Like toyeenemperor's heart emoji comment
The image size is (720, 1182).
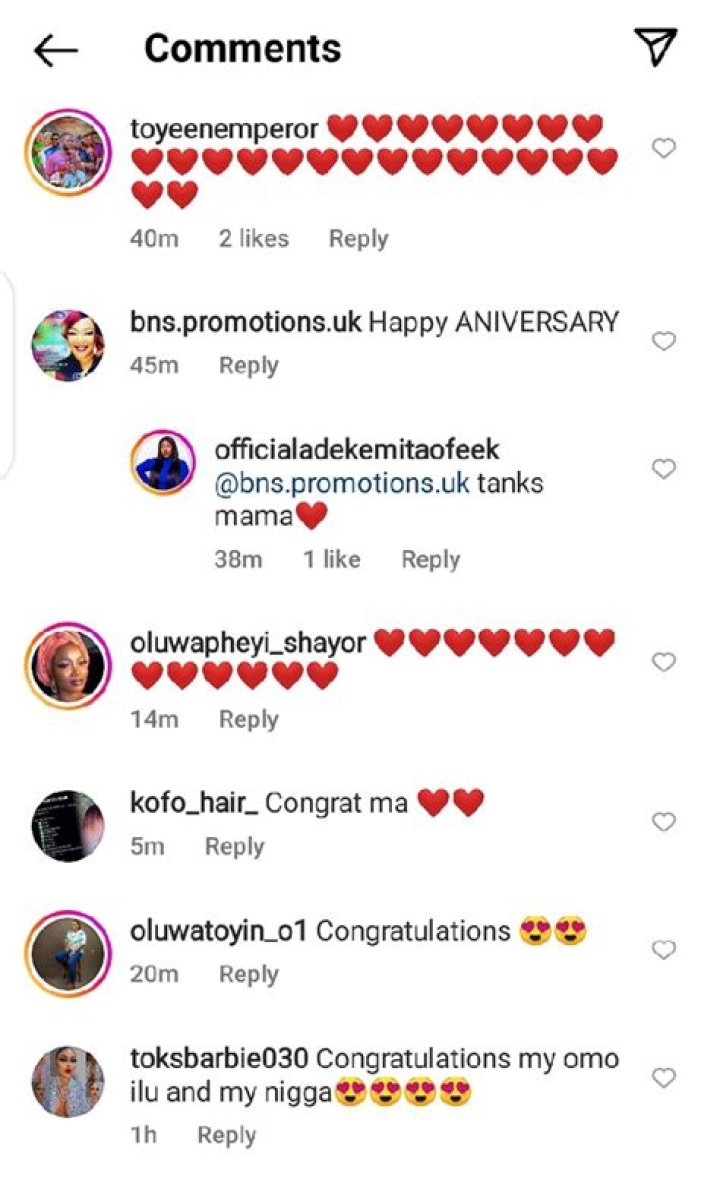pos(663,149)
